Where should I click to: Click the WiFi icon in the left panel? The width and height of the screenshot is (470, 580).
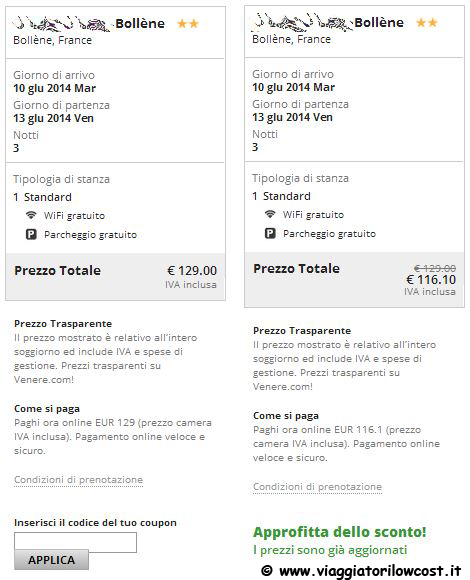pyautogui.click(x=31, y=215)
